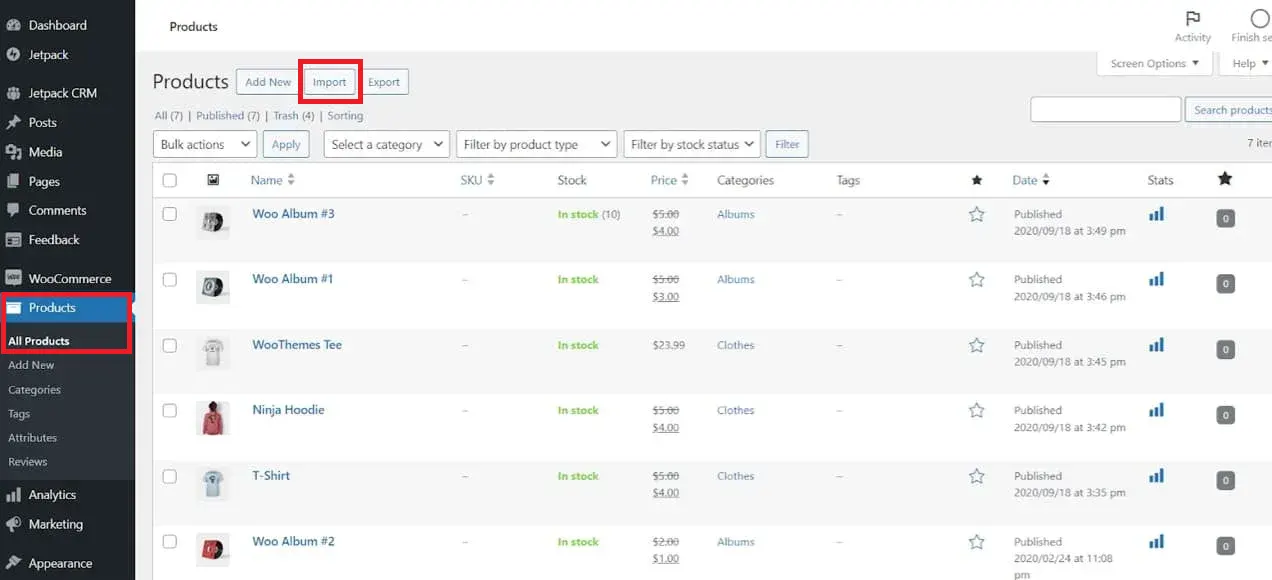The width and height of the screenshot is (1272, 580).
Task: Sort products by SKU column
Action: pyautogui.click(x=477, y=180)
